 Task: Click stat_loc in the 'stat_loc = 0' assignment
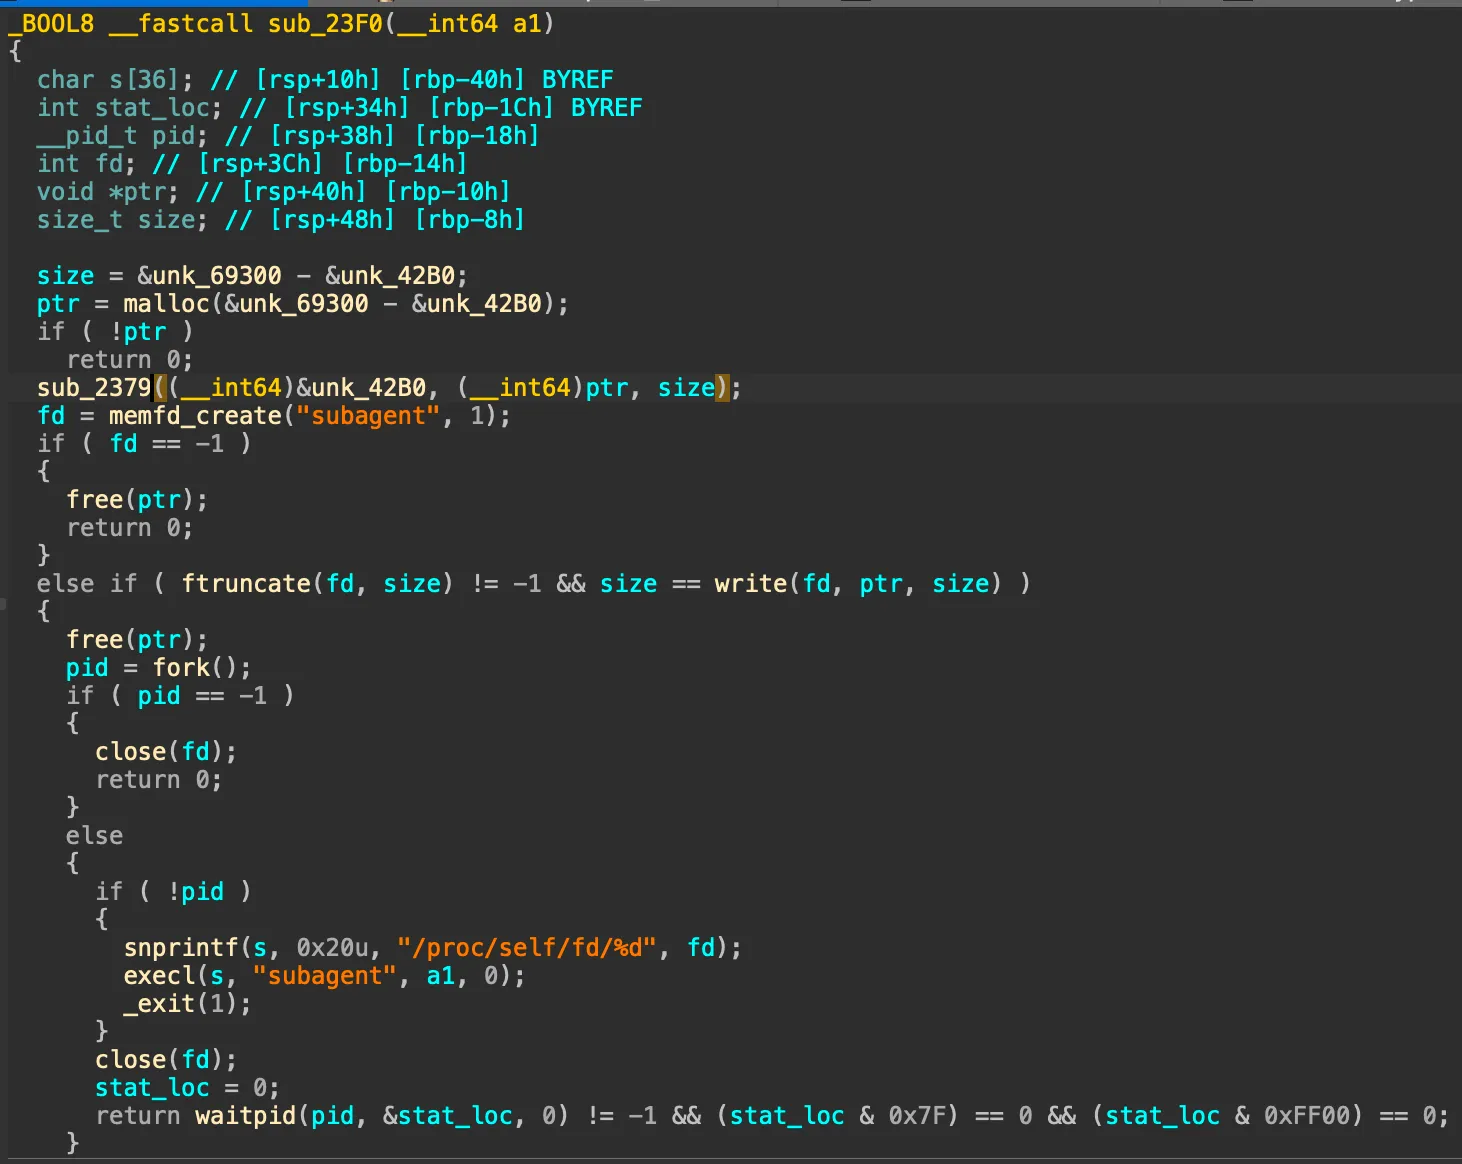point(152,1087)
